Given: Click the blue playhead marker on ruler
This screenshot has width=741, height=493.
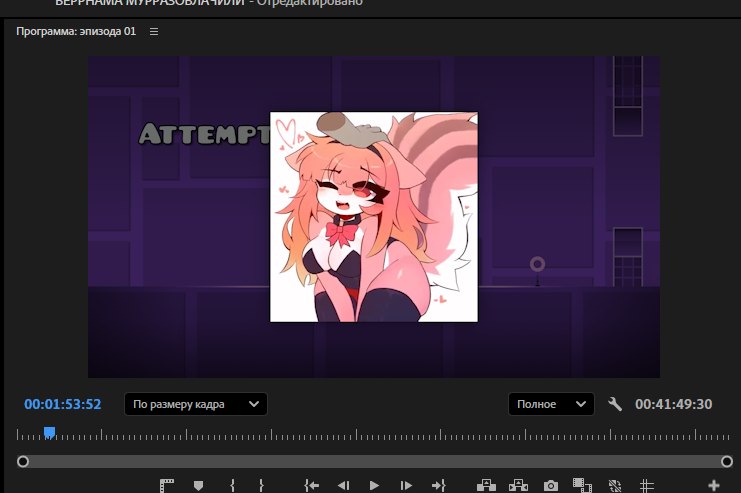Looking at the screenshot, I should point(50,432).
